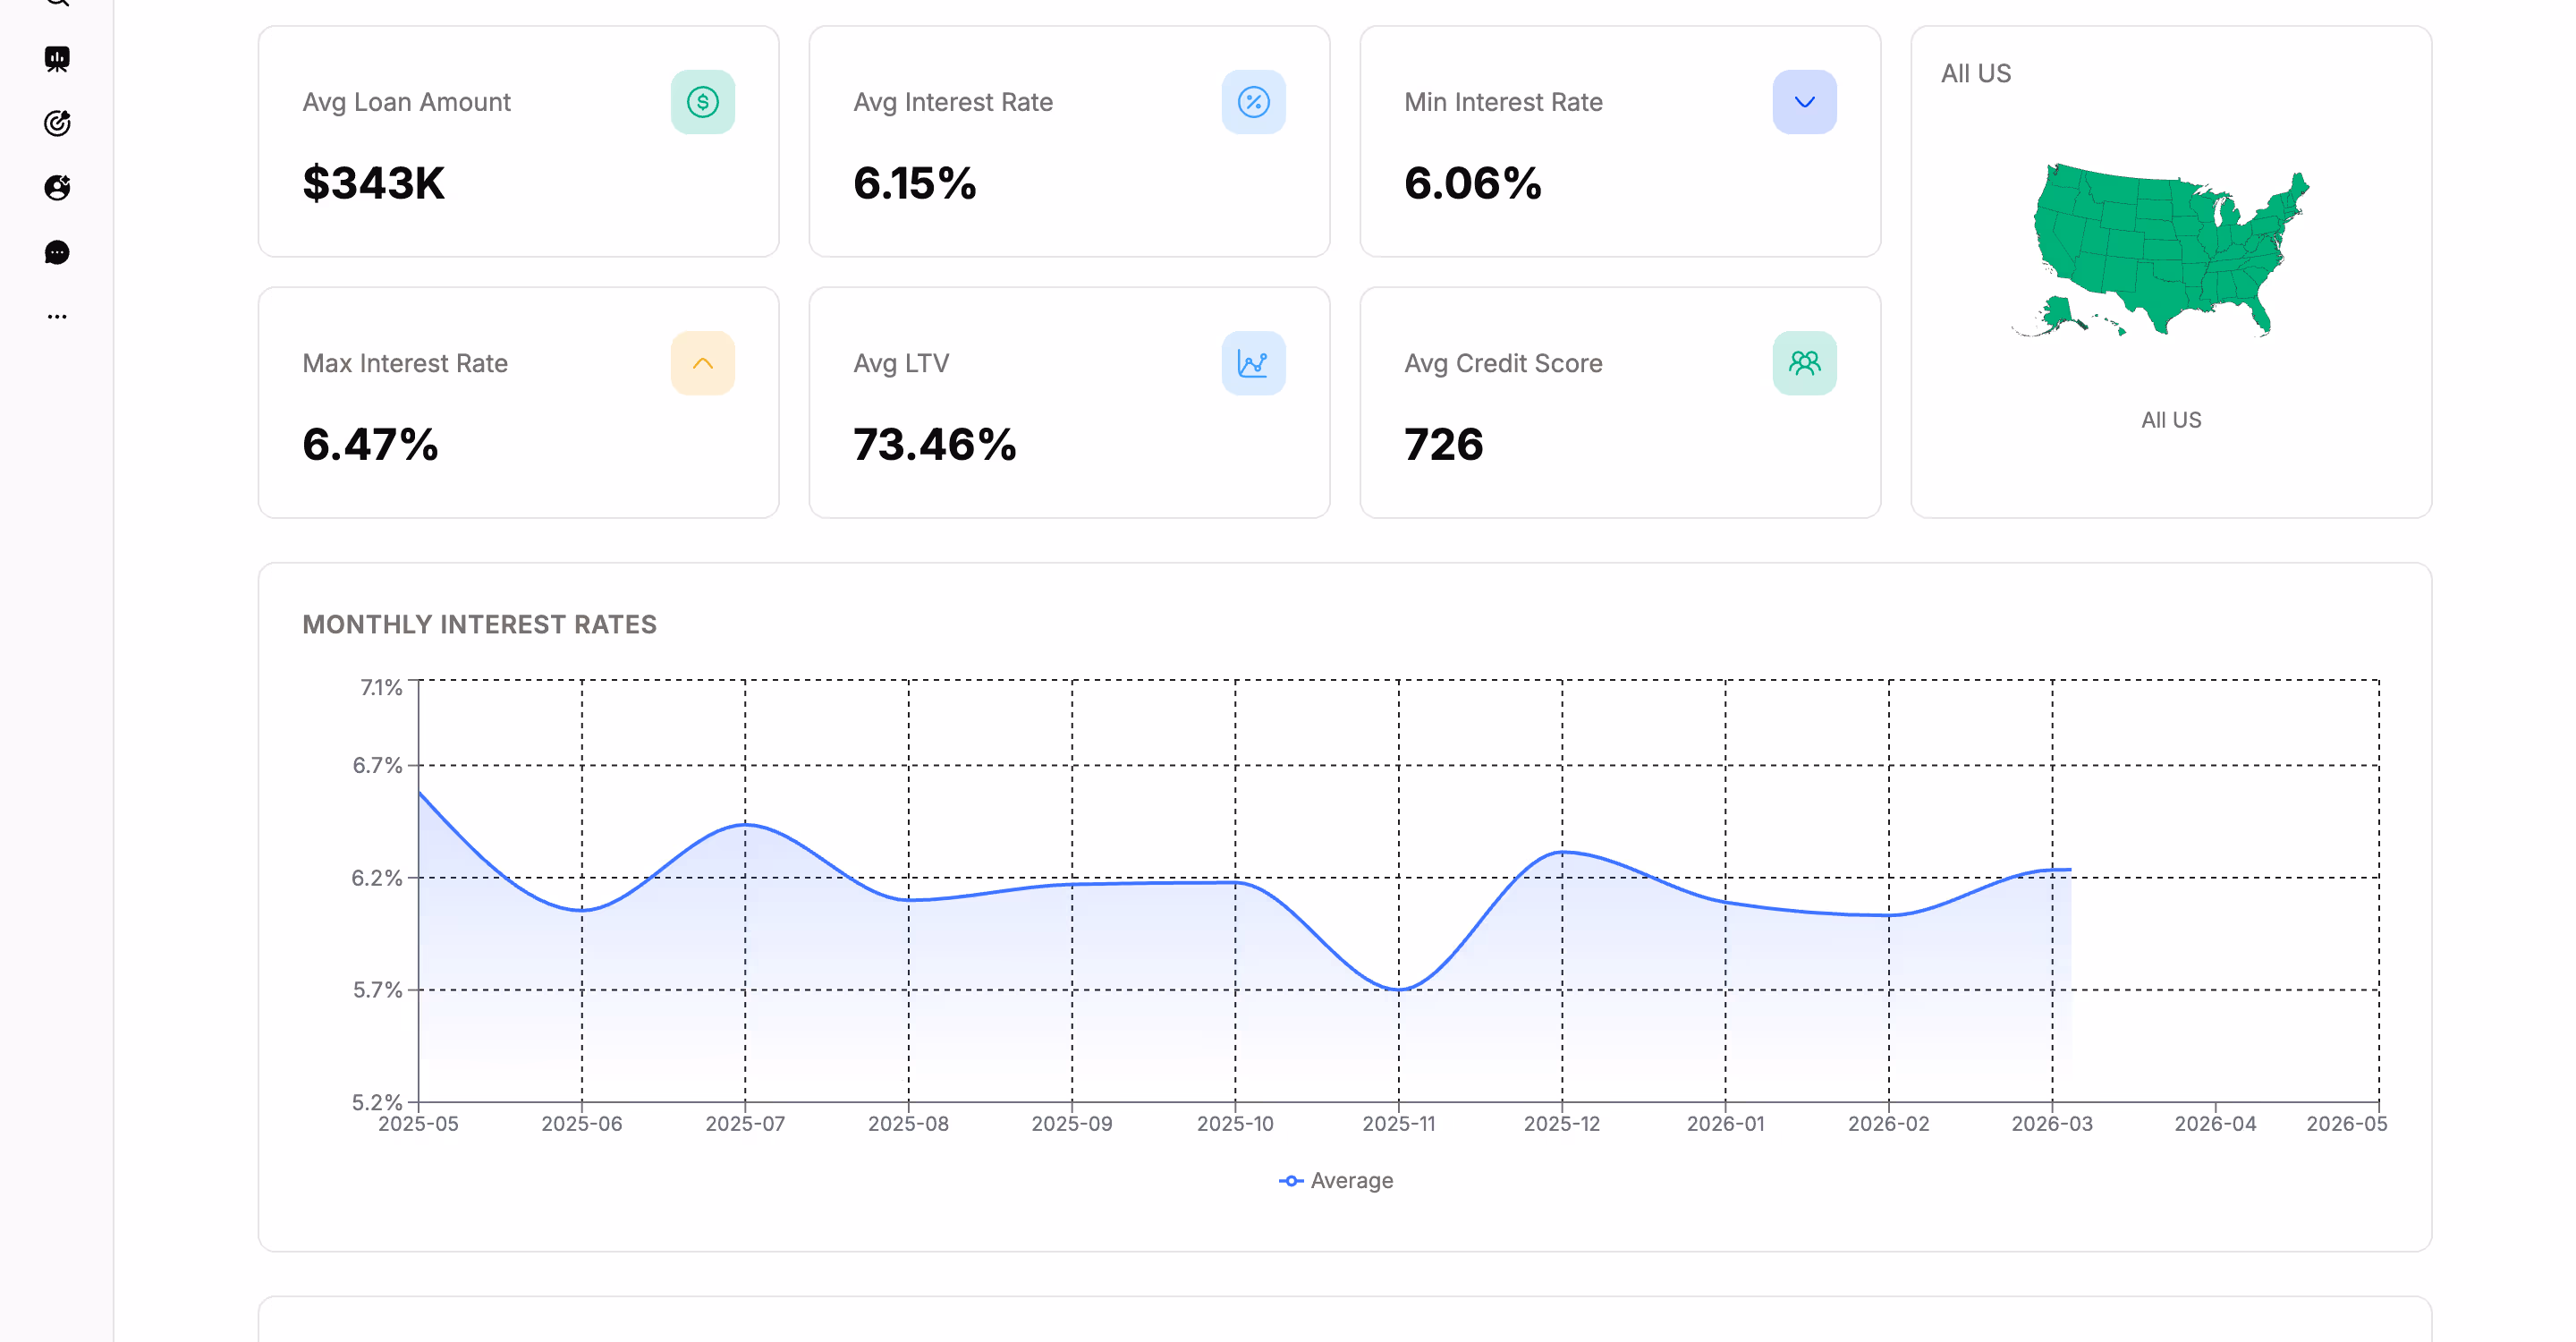Click the Avg LTV label
This screenshot has height=1342, width=2576.
901,363
